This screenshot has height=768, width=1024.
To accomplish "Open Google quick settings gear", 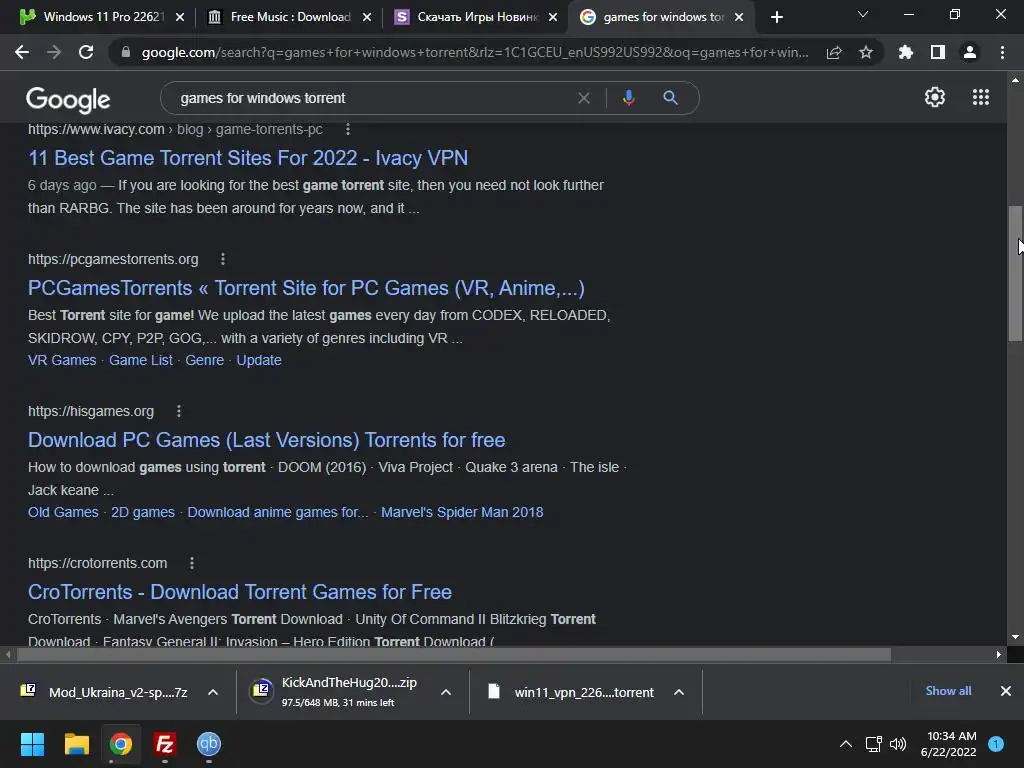I will 935,97.
